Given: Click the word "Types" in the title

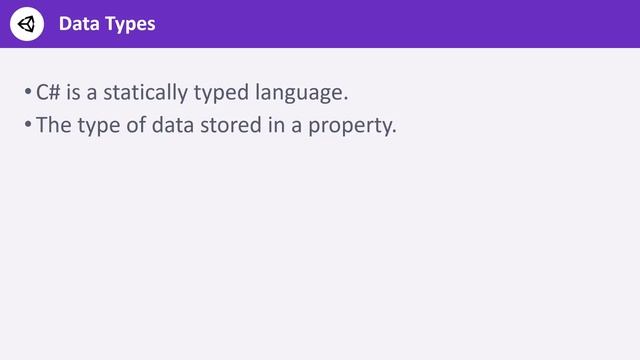Looking at the screenshot, I should [x=132, y=24].
